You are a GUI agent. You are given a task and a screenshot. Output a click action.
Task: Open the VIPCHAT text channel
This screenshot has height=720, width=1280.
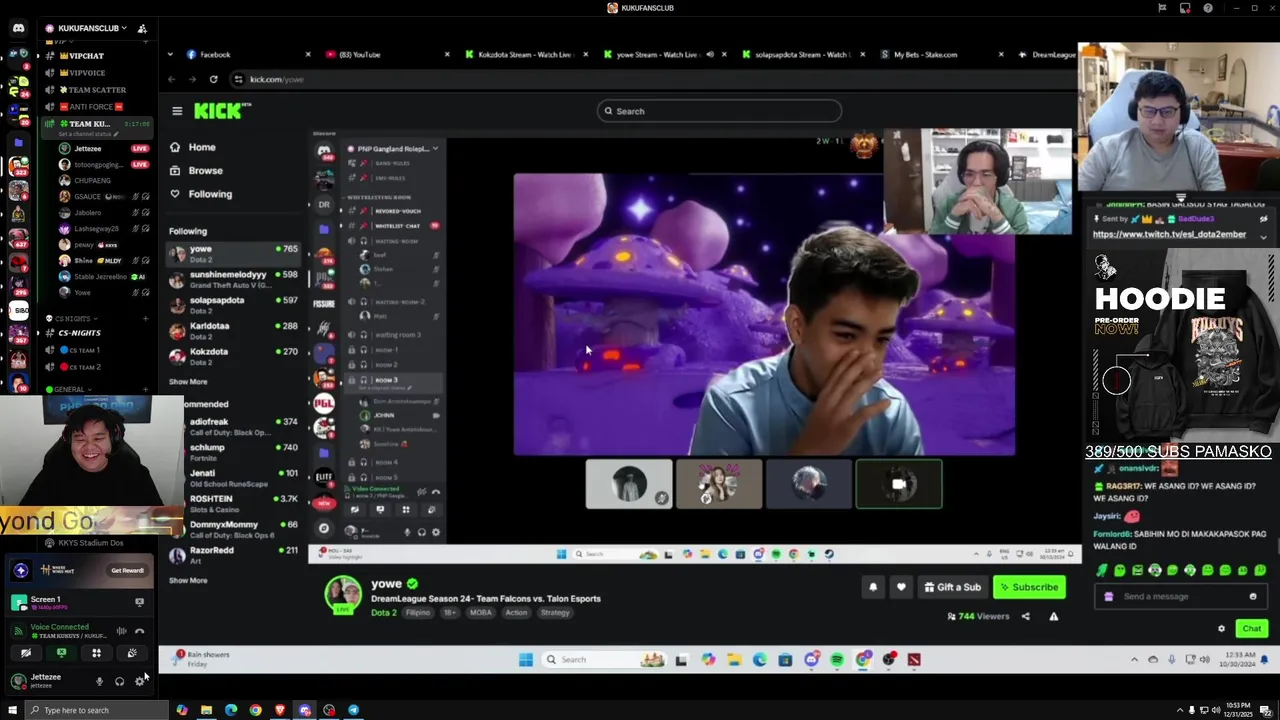coord(98,56)
